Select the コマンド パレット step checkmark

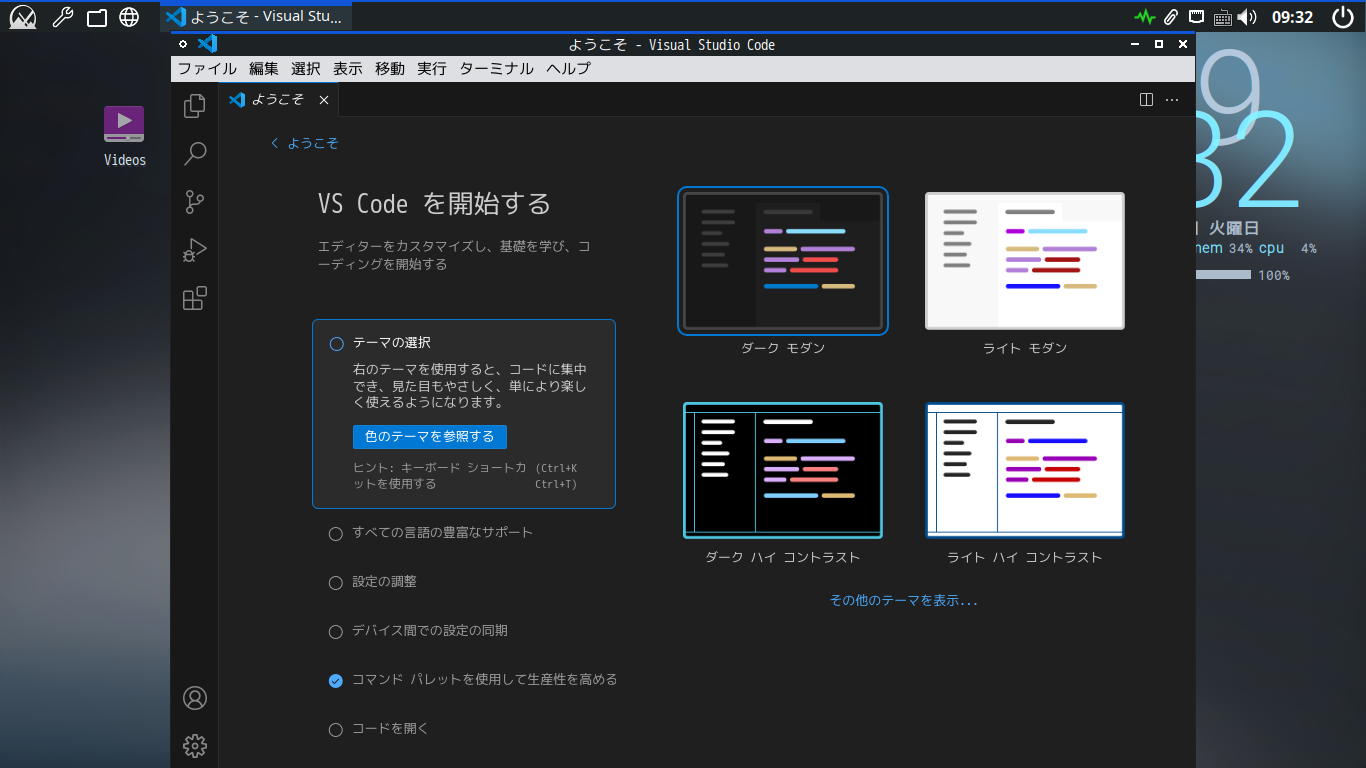coord(336,680)
